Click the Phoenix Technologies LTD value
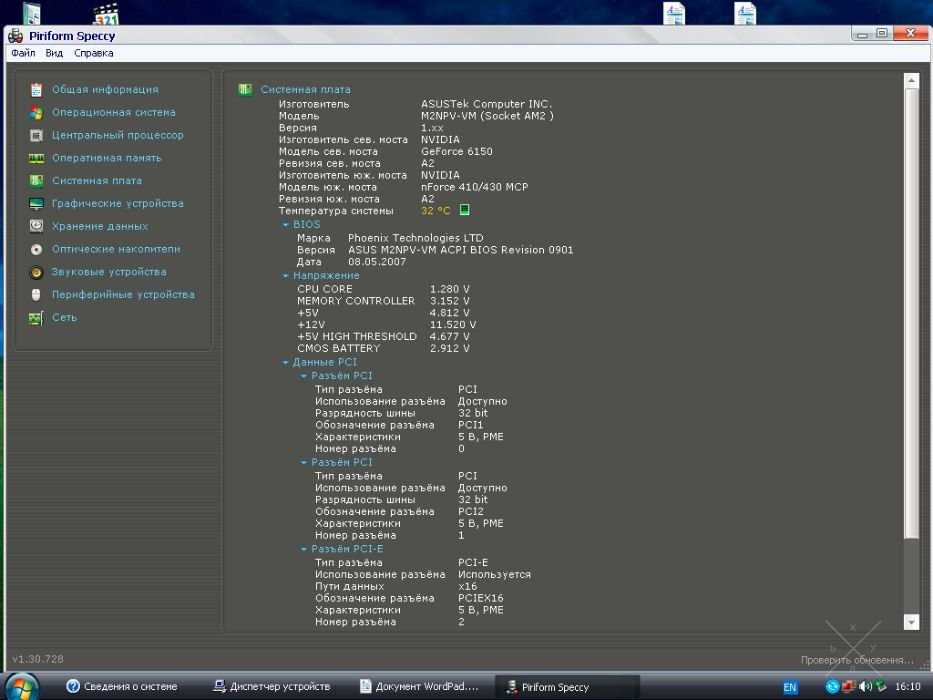Viewport: 933px width, 700px height. [x=415, y=238]
